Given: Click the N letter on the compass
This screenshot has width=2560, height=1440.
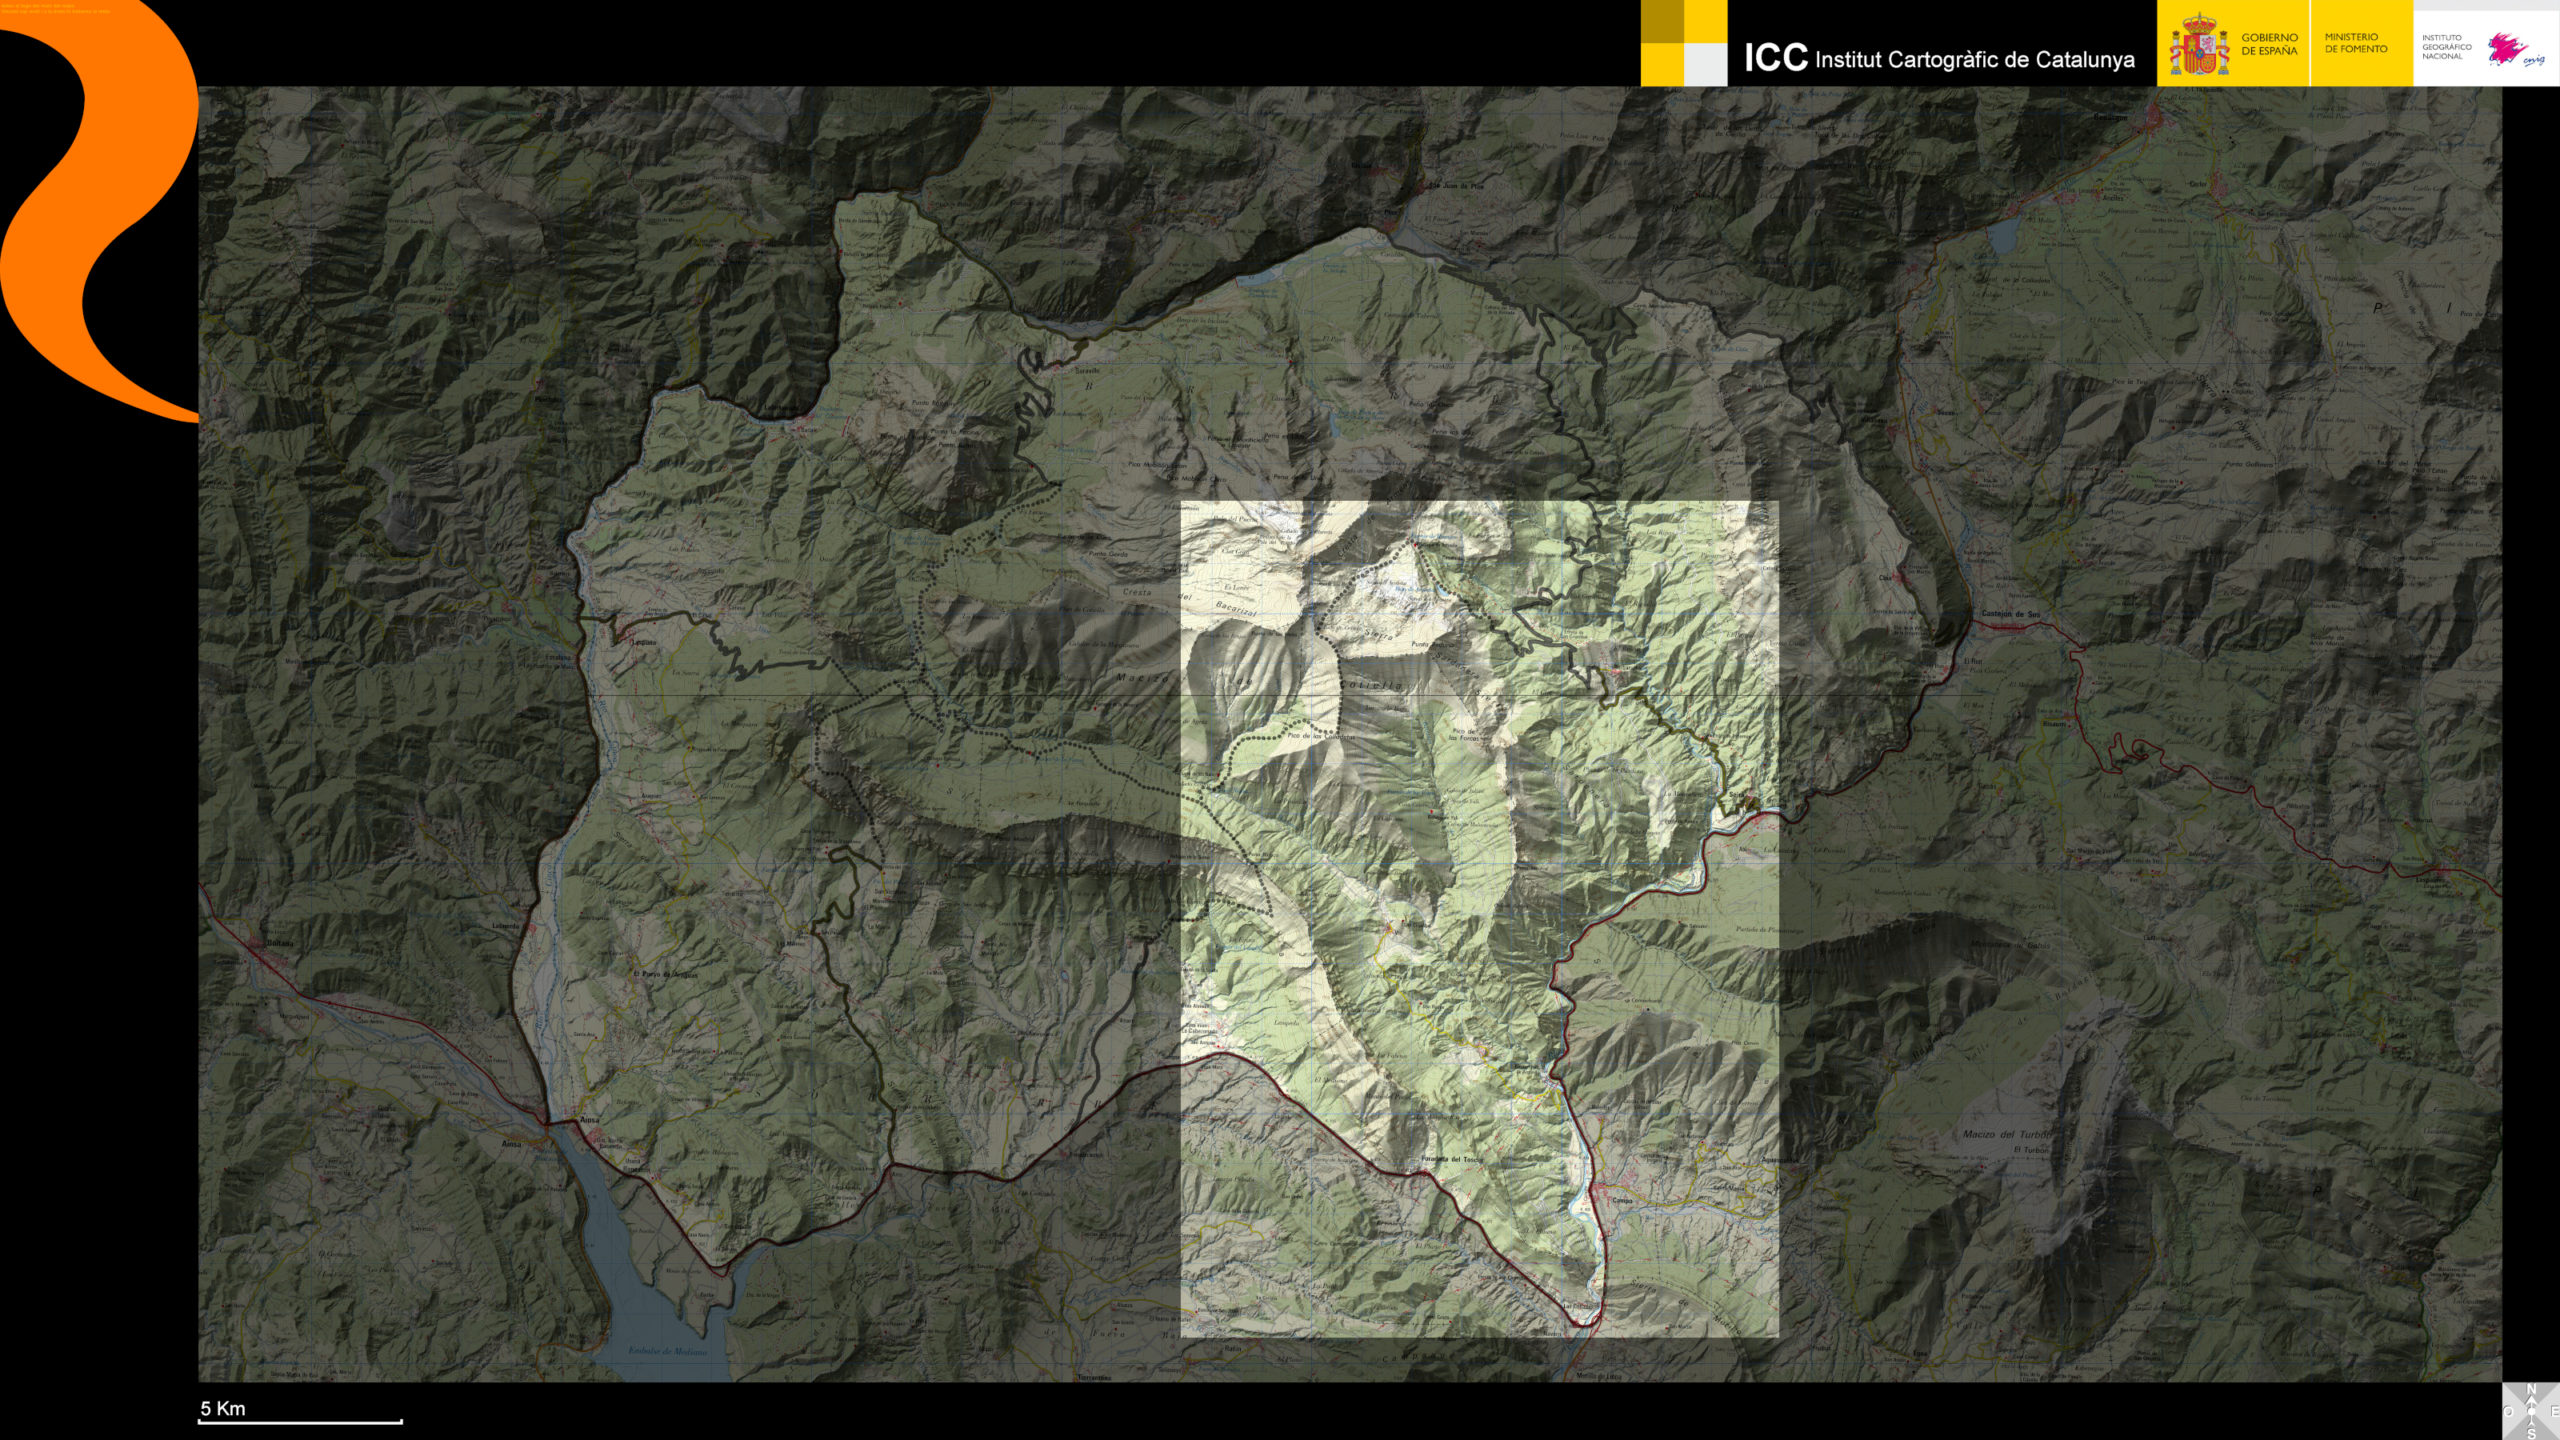Looking at the screenshot, I should (2532, 1389).
